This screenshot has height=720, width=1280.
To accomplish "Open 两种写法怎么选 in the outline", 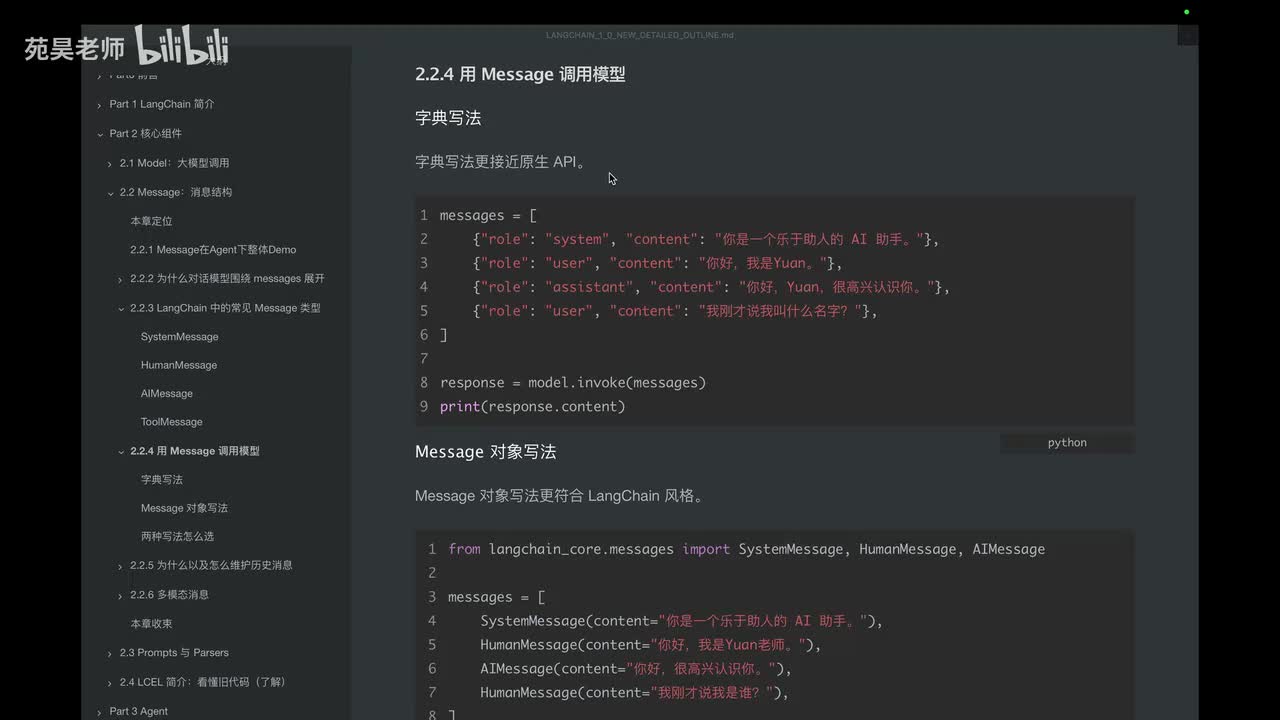I will coord(178,536).
